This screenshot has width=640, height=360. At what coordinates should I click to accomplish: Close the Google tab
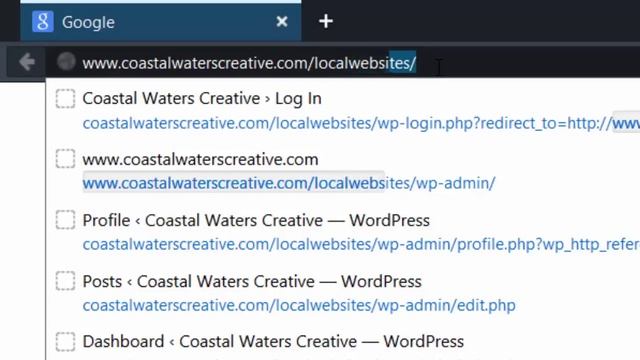[x=282, y=21]
